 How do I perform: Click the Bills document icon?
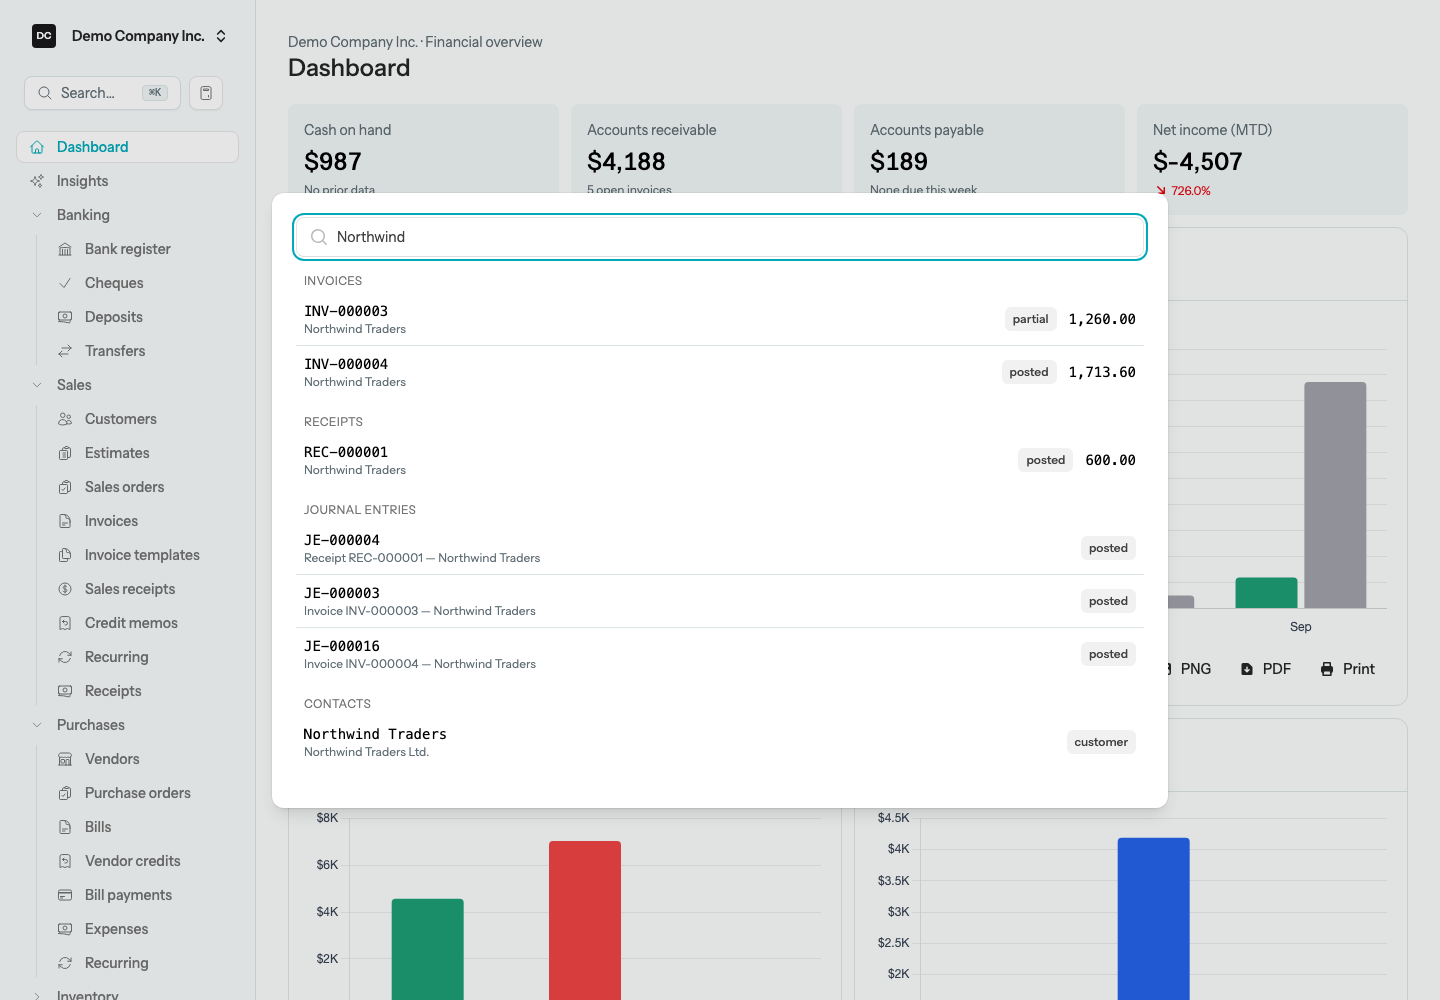point(65,827)
